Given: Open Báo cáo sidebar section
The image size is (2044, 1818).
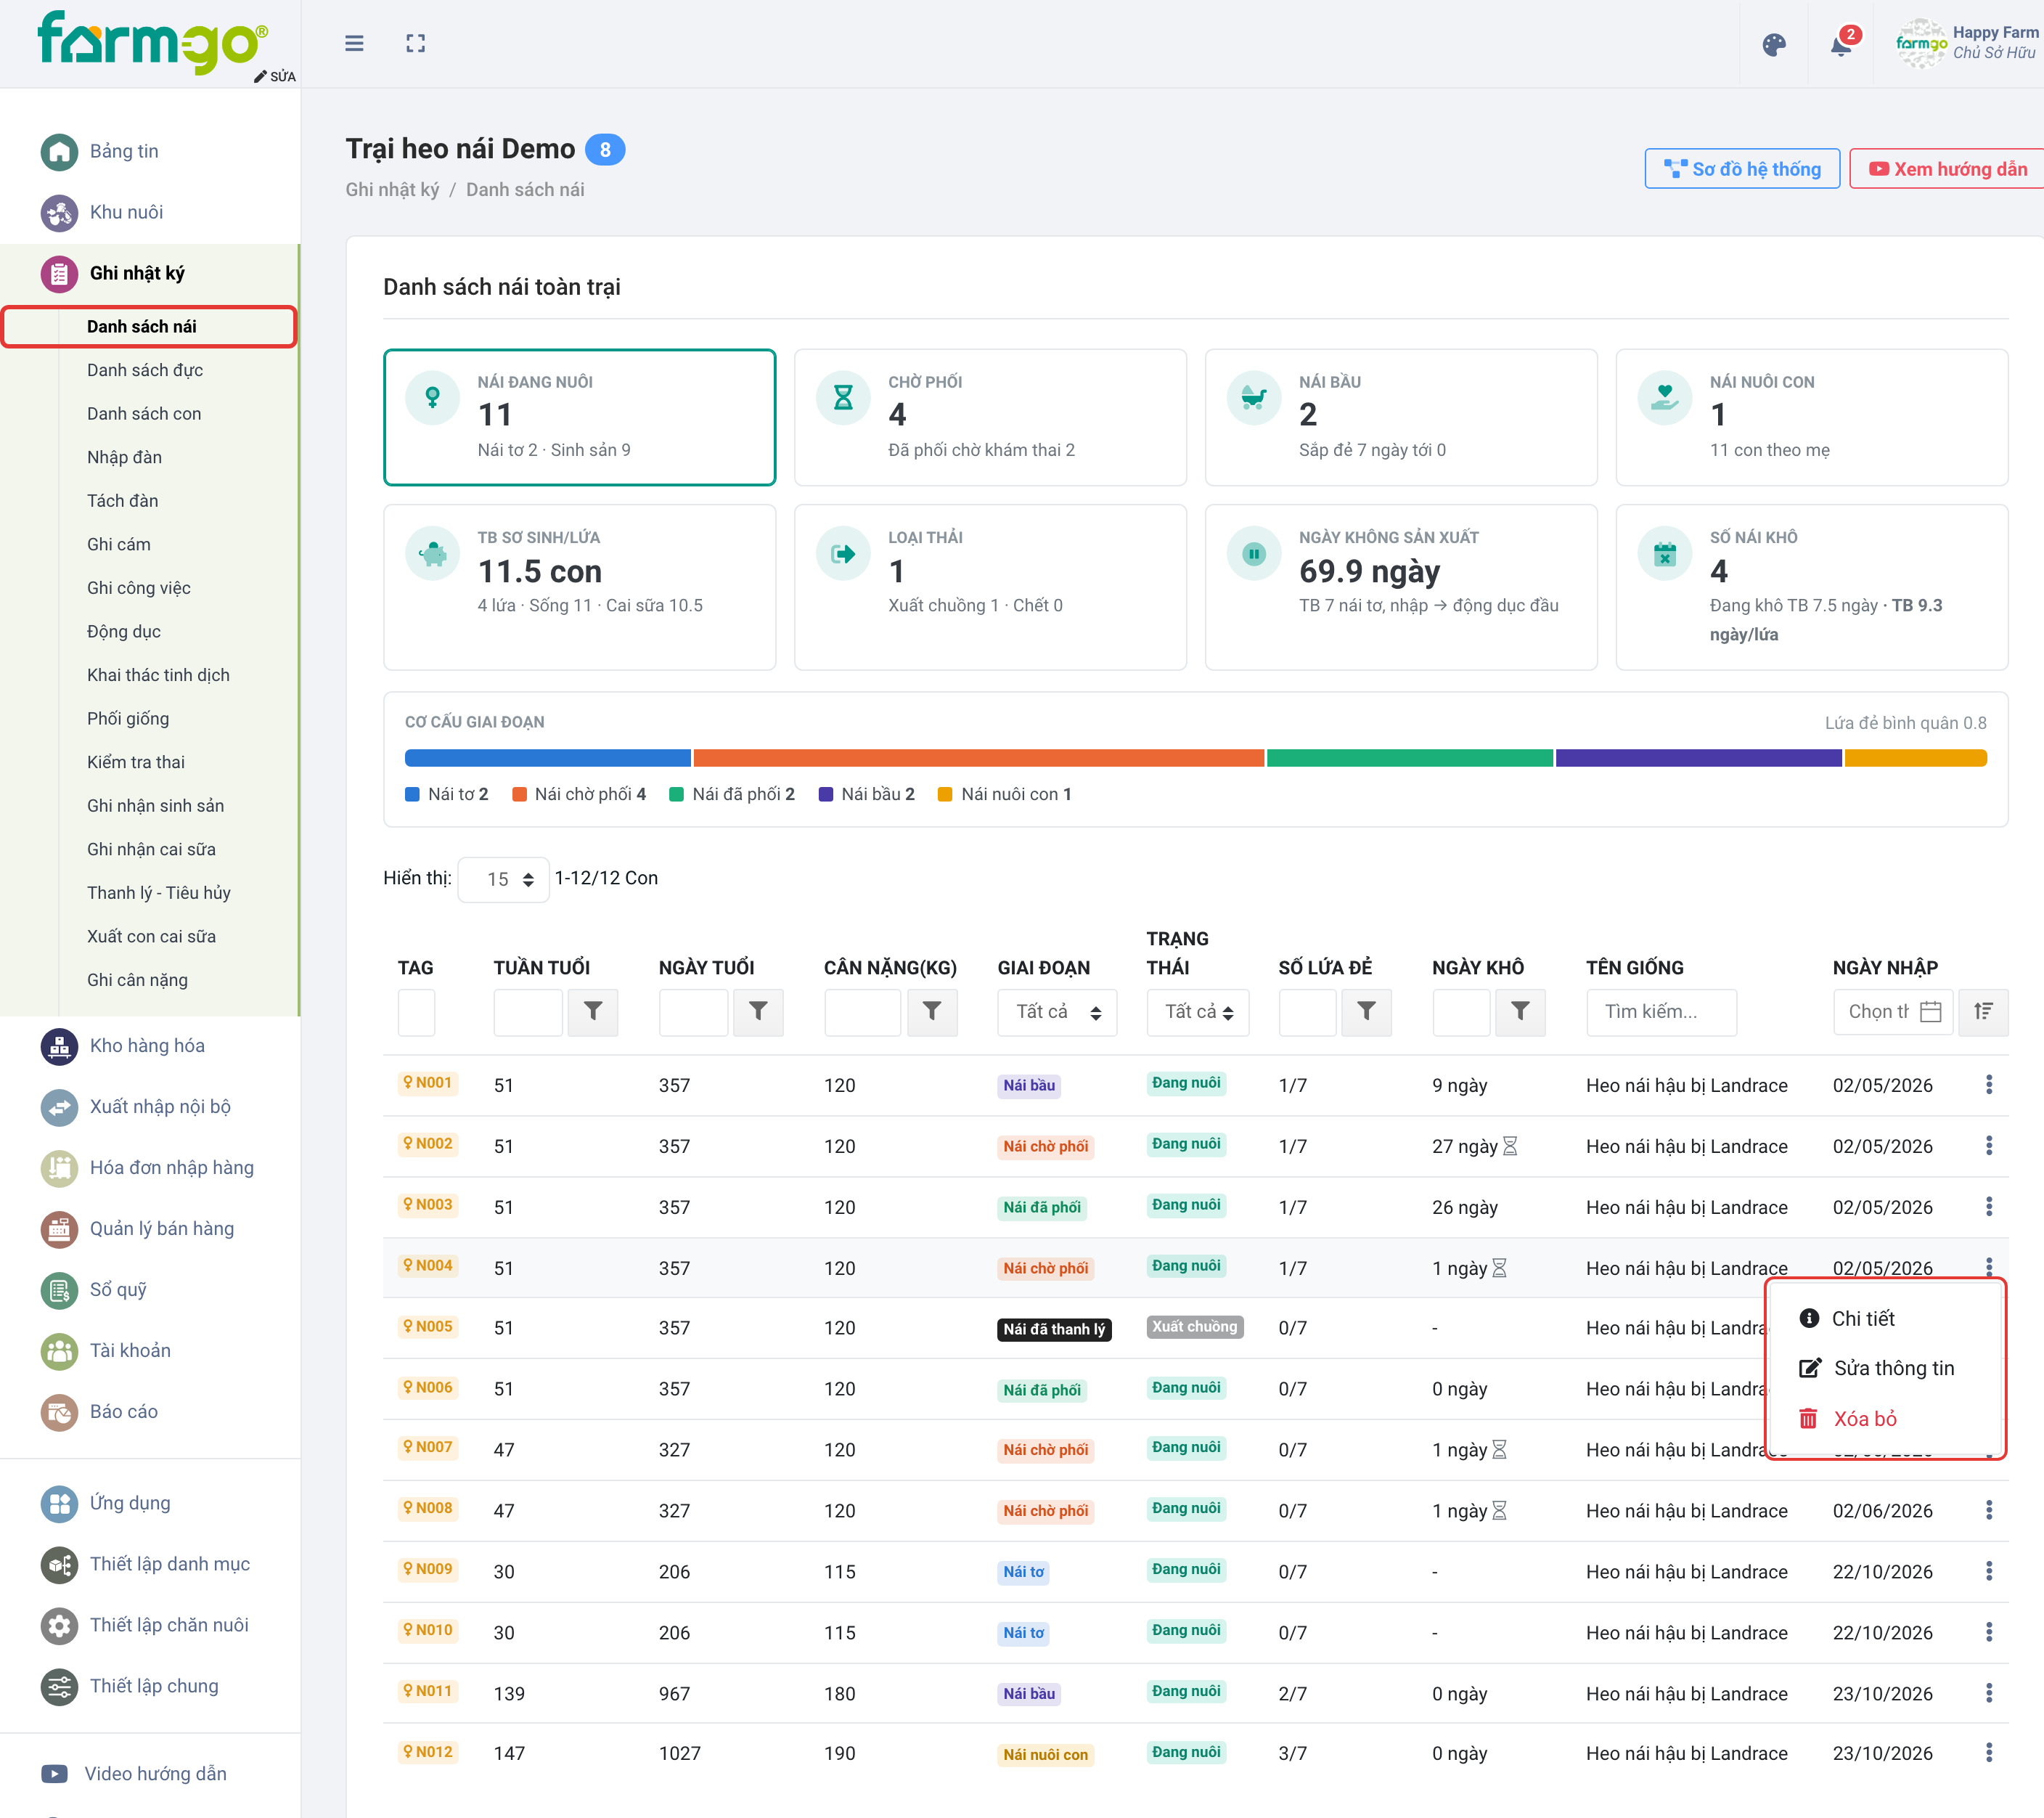Looking at the screenshot, I should pos(124,1411).
